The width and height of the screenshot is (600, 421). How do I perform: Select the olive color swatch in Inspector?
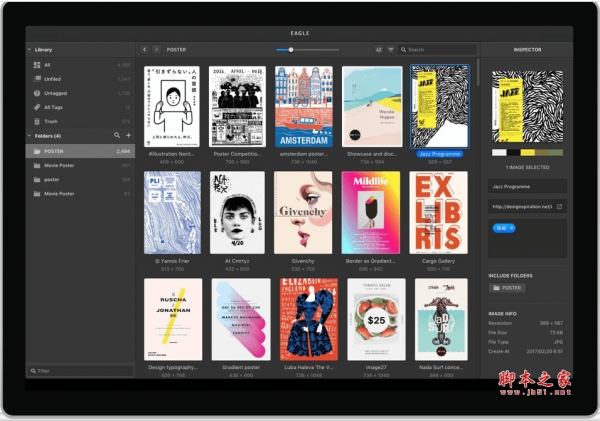541,153
